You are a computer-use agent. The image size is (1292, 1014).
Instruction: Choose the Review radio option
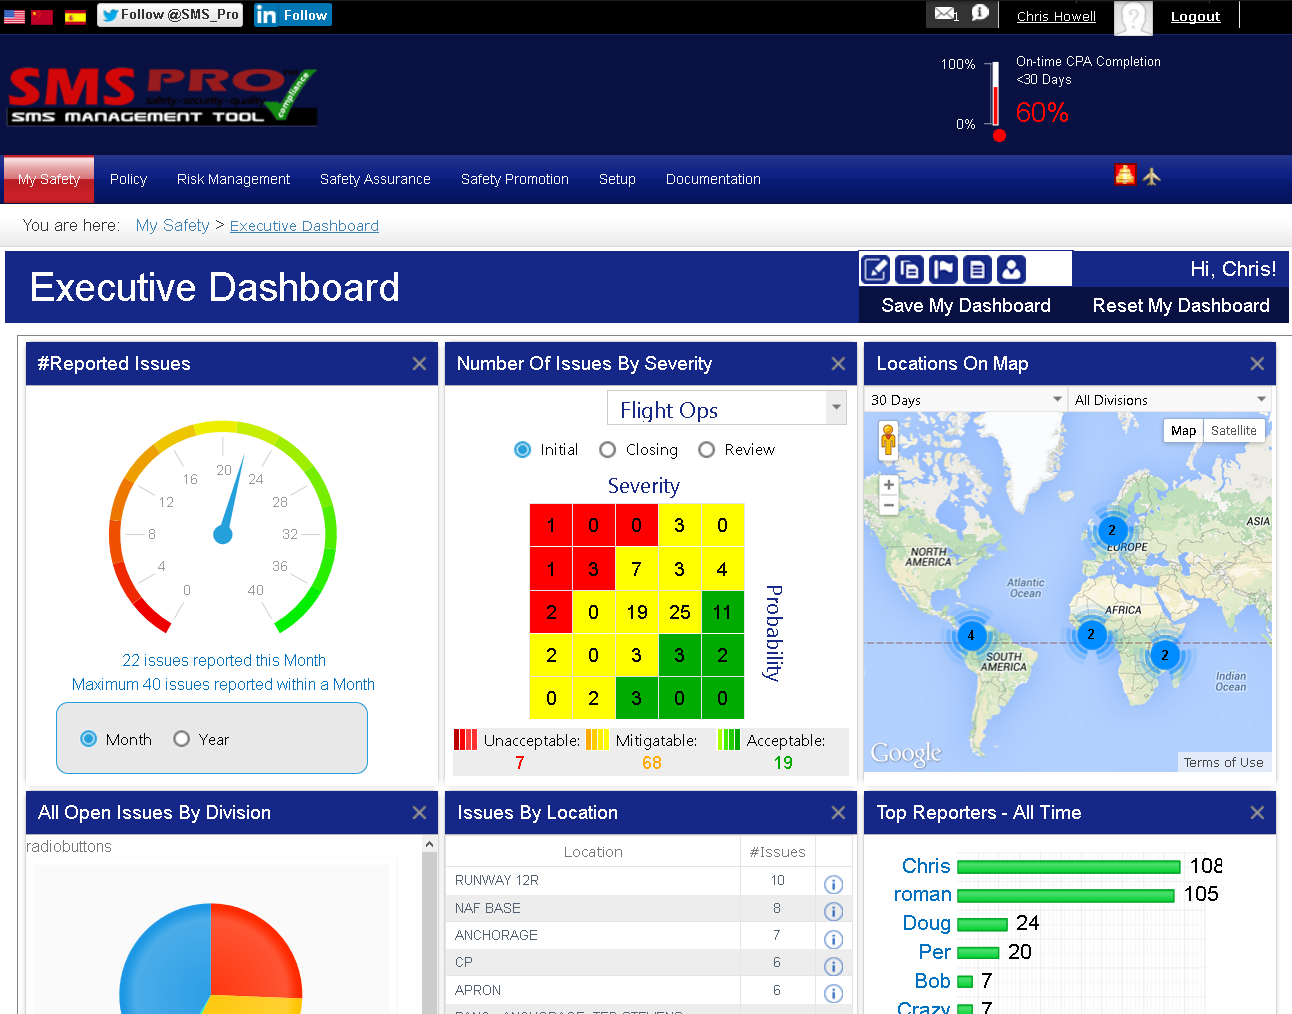click(706, 450)
